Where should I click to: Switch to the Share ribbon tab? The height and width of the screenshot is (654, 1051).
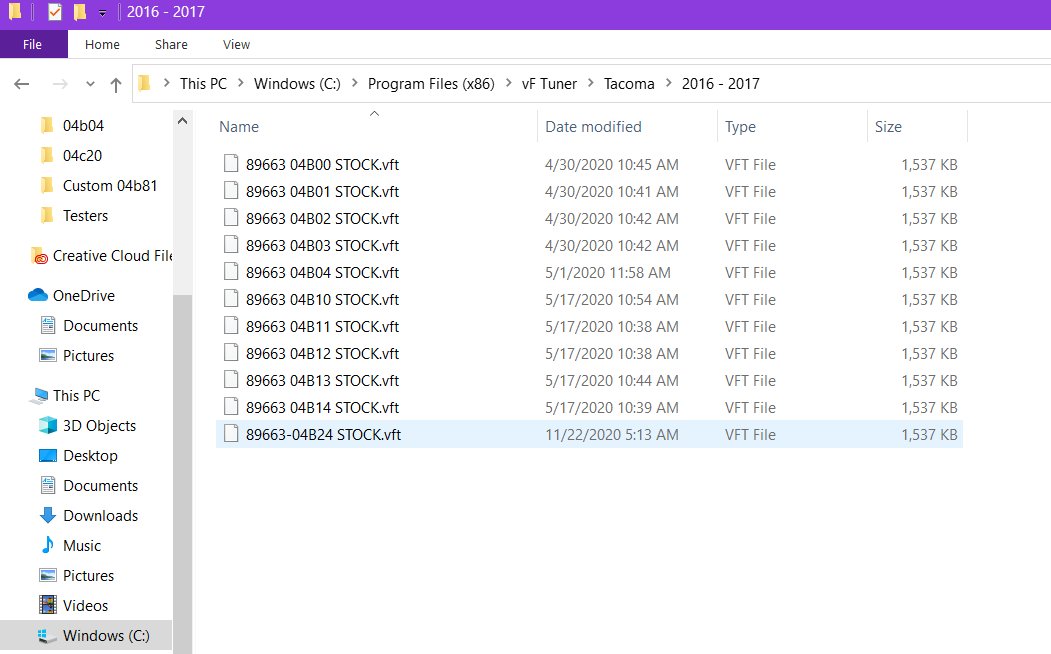pyautogui.click(x=171, y=44)
